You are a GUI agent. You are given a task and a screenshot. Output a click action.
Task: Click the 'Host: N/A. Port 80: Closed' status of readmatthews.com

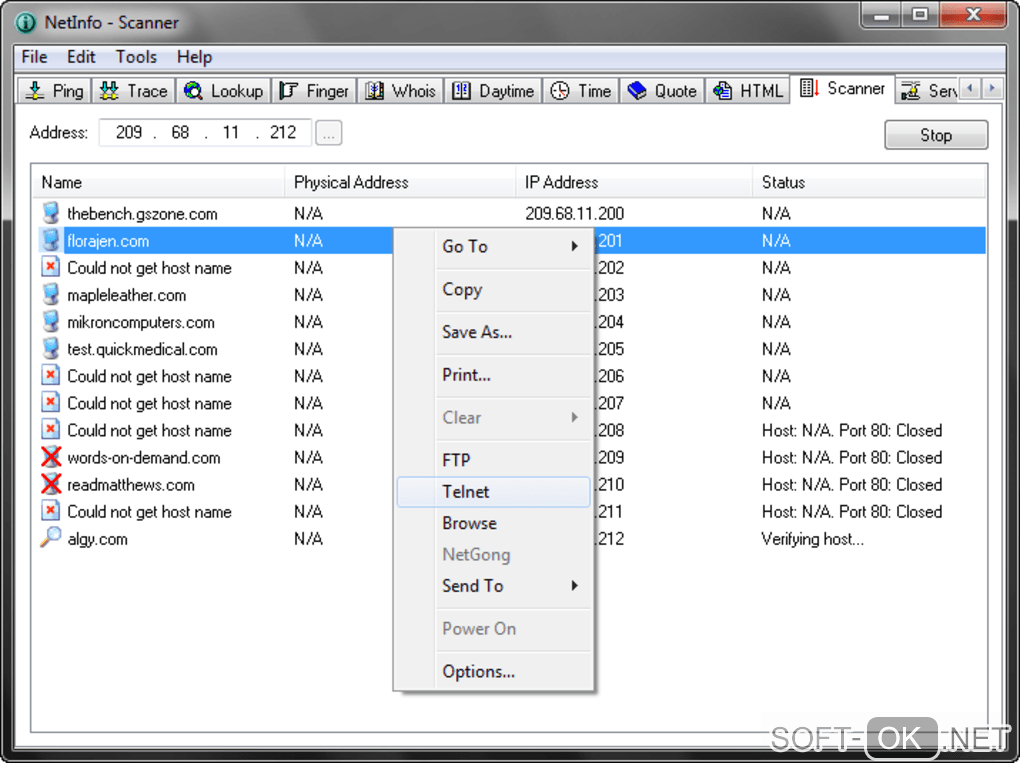(852, 485)
